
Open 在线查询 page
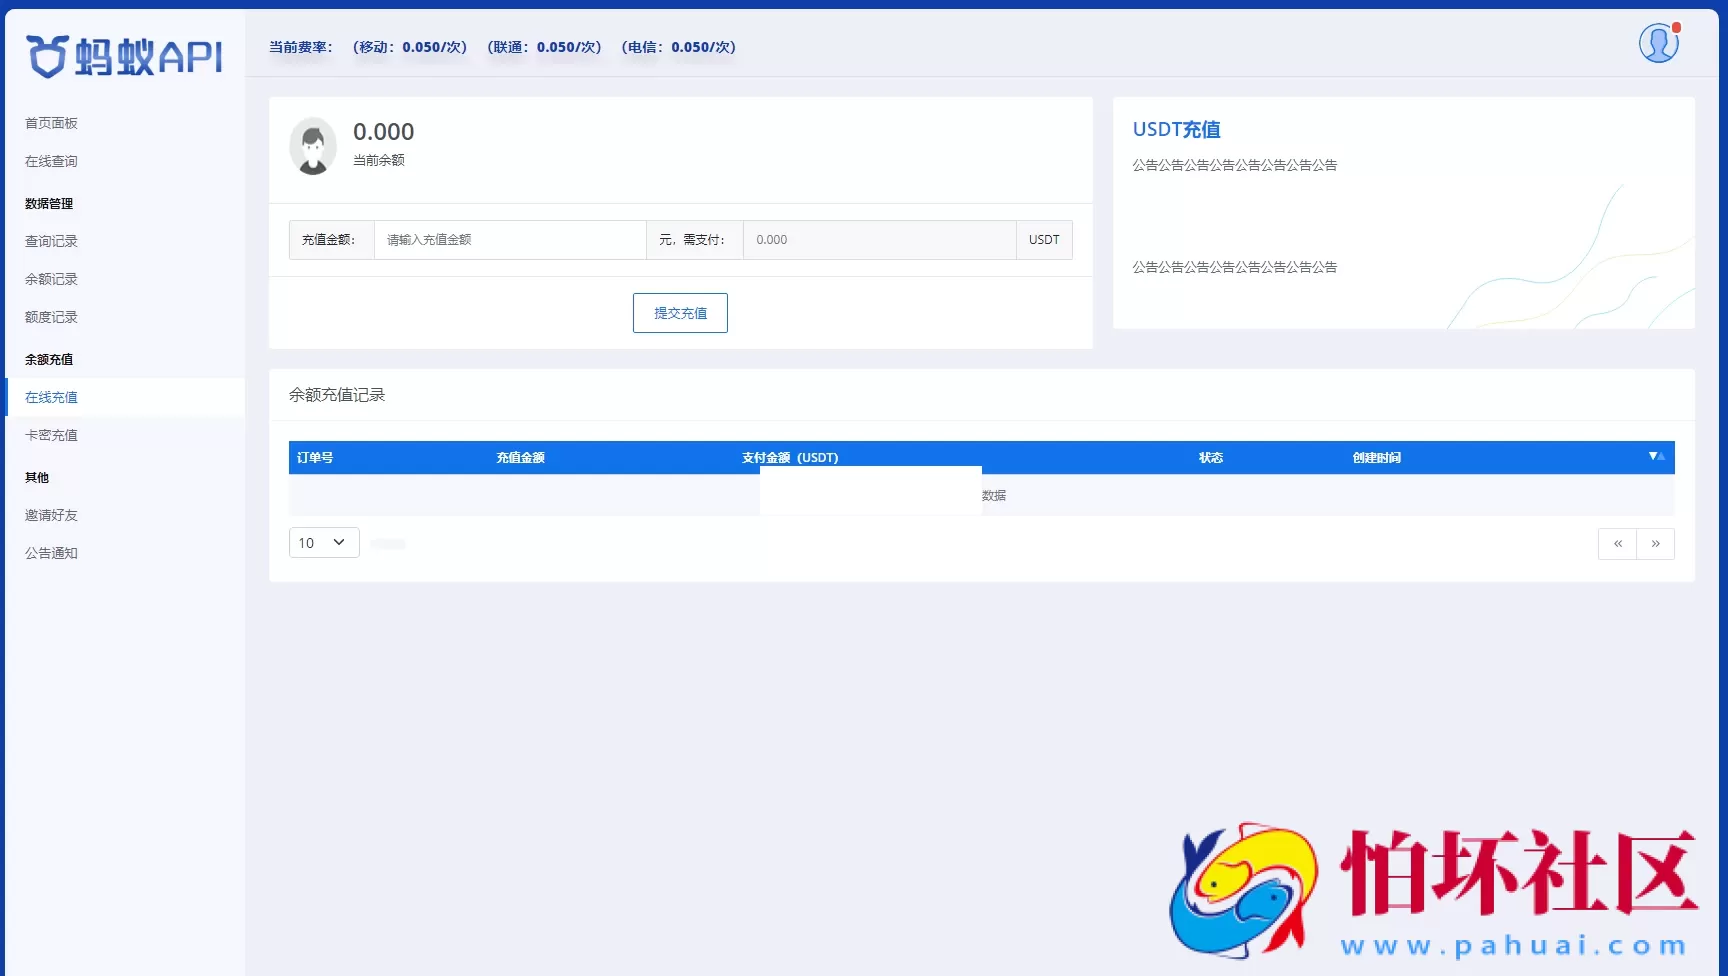tap(51, 160)
